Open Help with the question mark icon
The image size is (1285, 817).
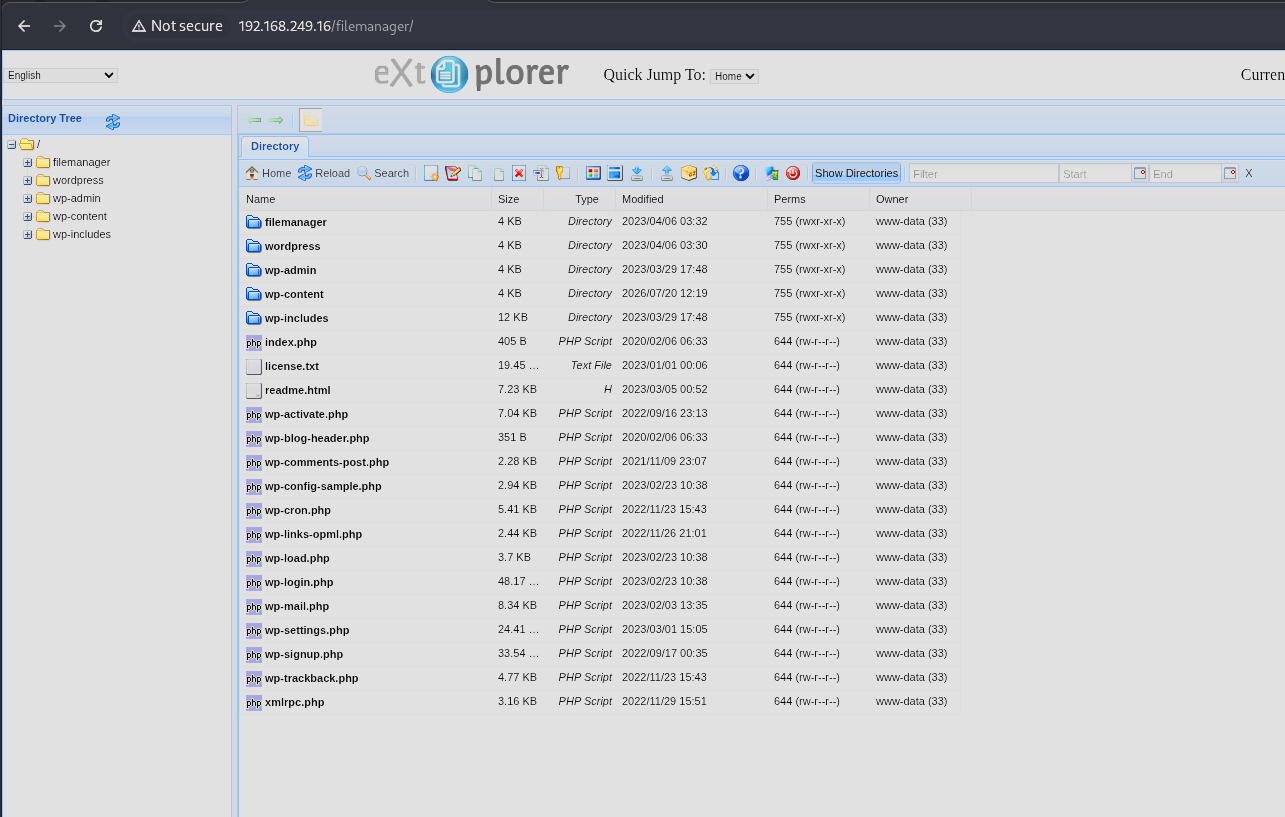click(741, 173)
